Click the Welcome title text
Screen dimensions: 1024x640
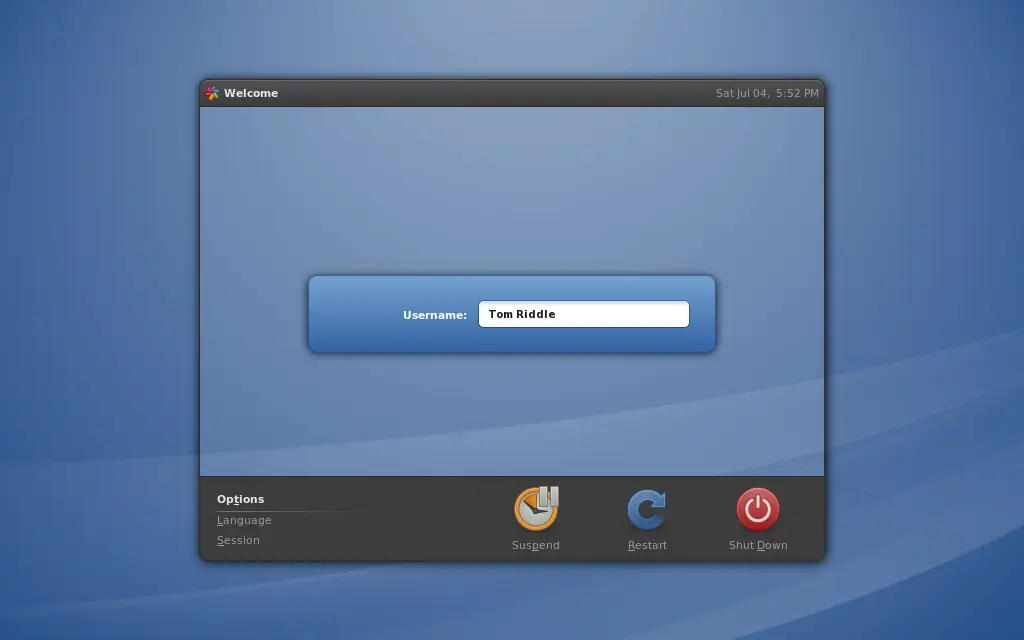(251, 93)
